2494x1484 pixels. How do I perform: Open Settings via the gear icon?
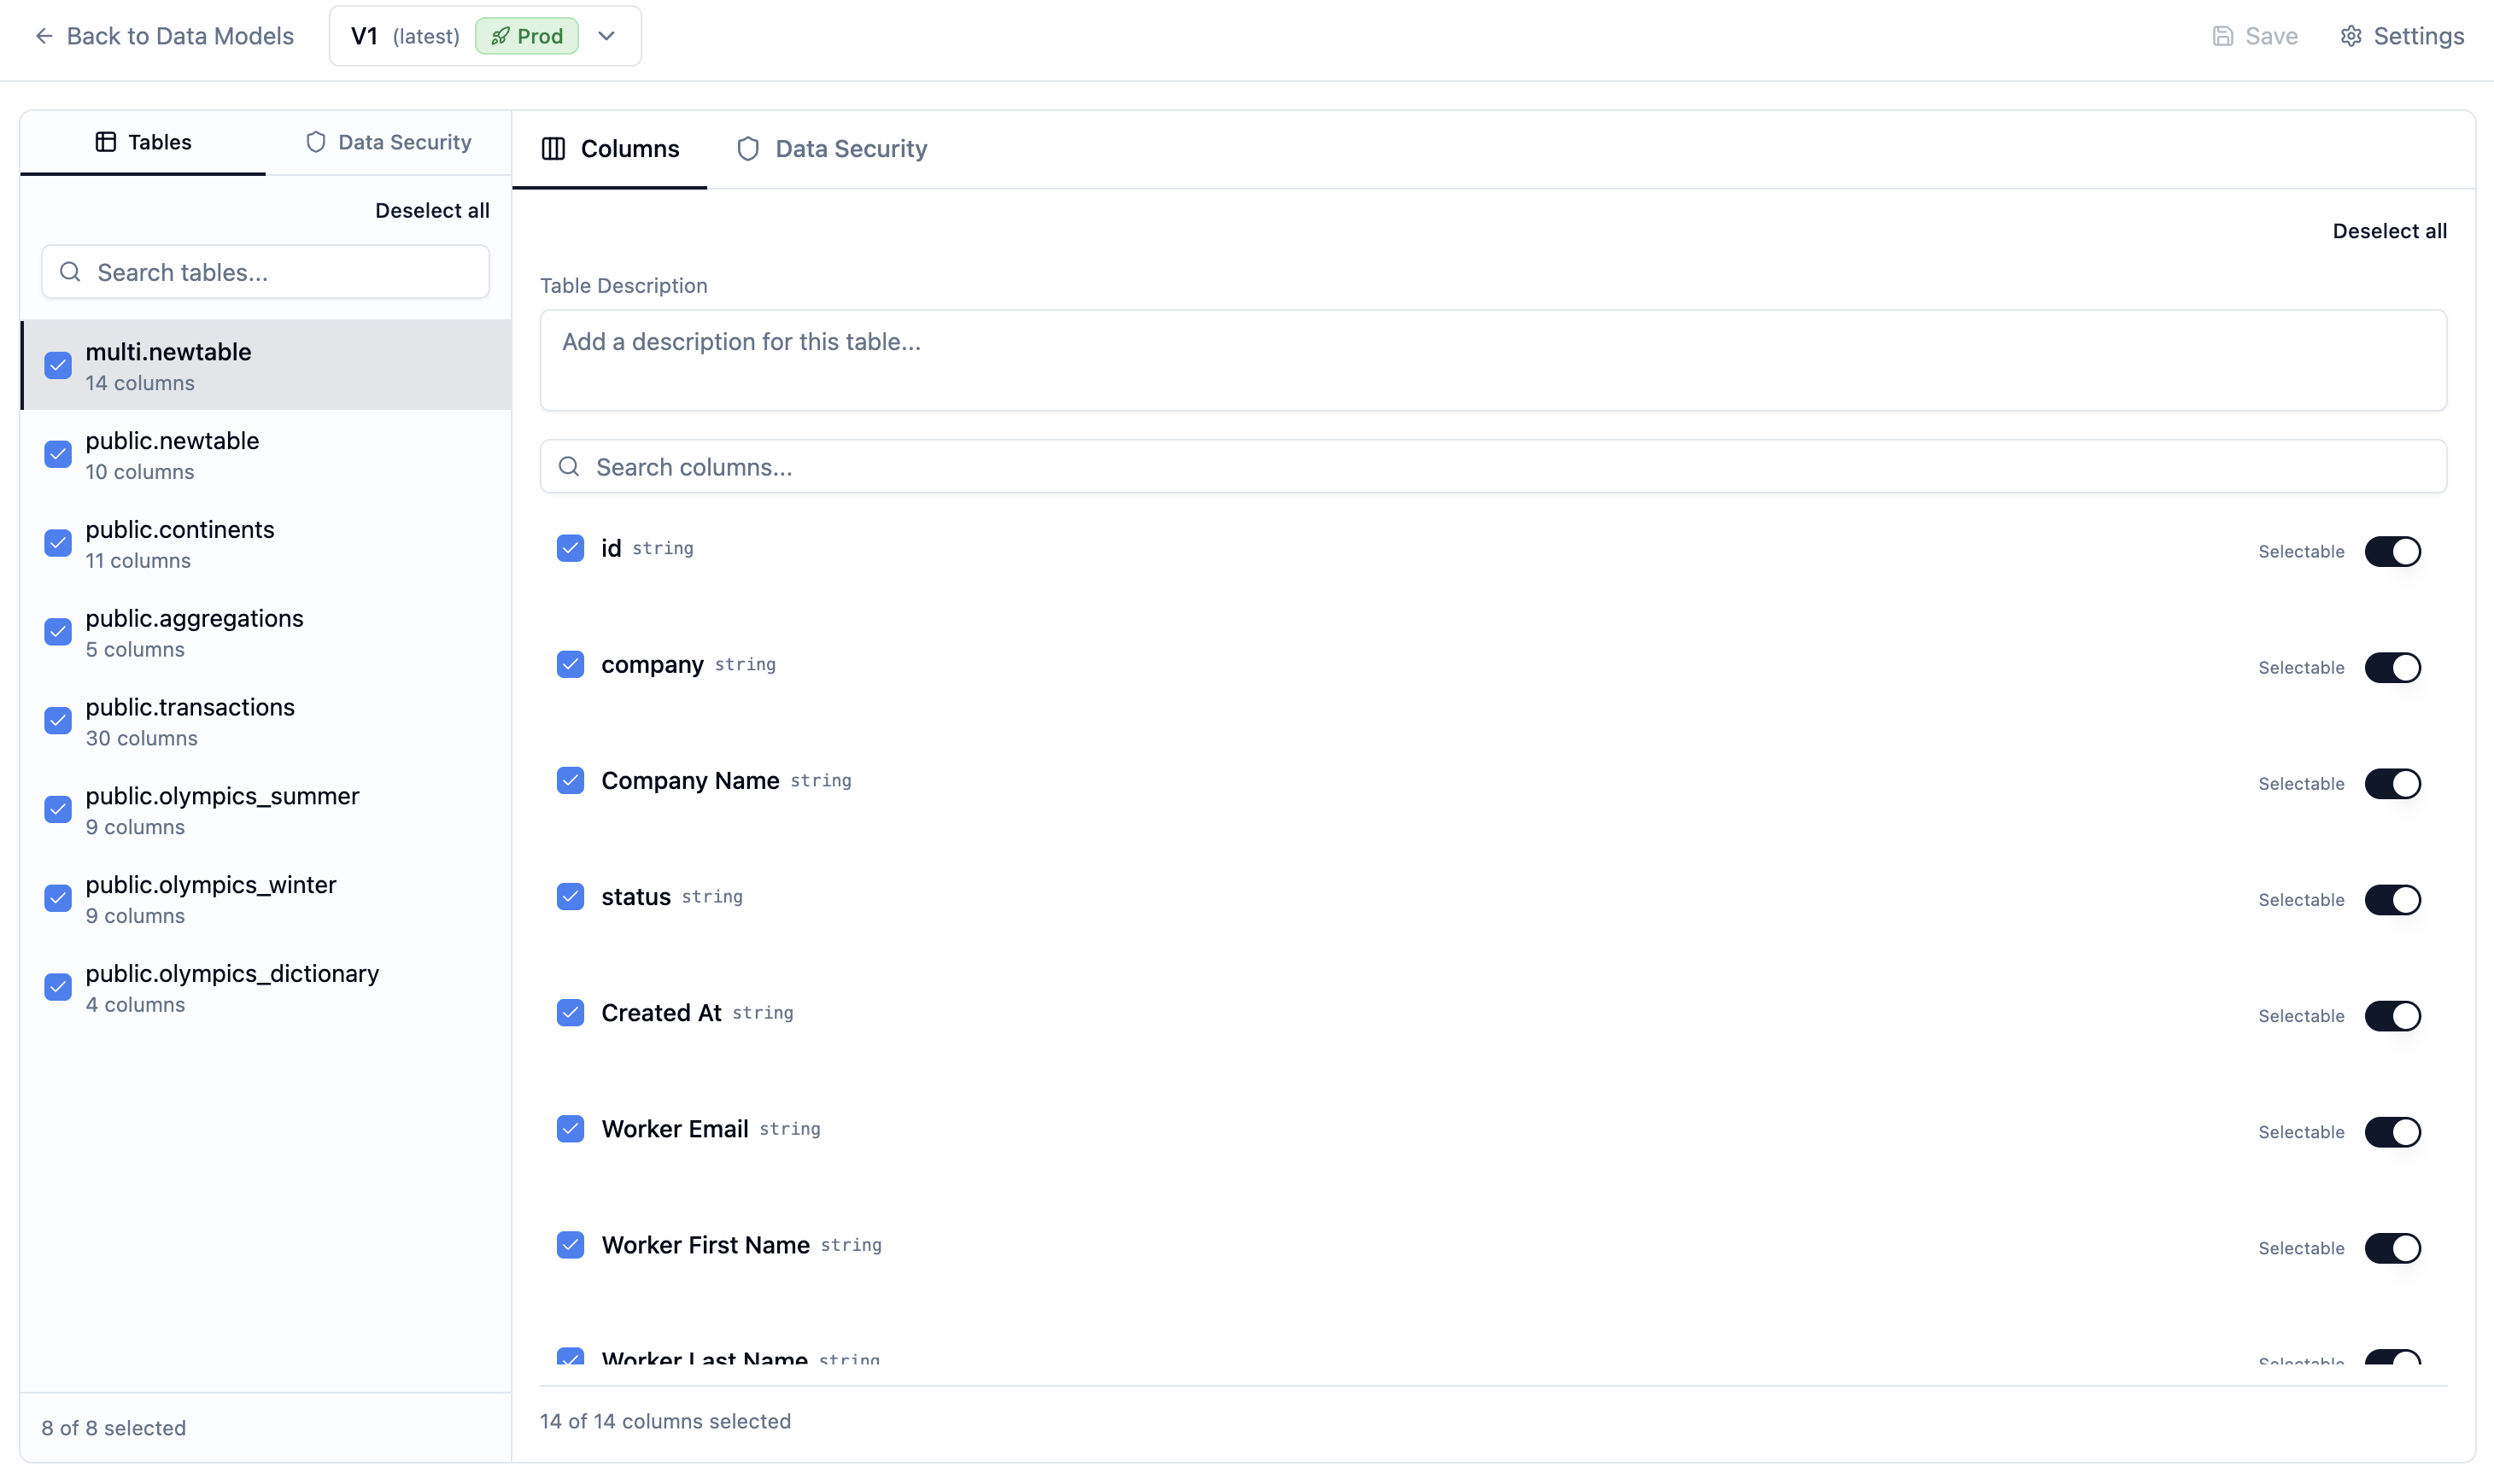point(2350,36)
